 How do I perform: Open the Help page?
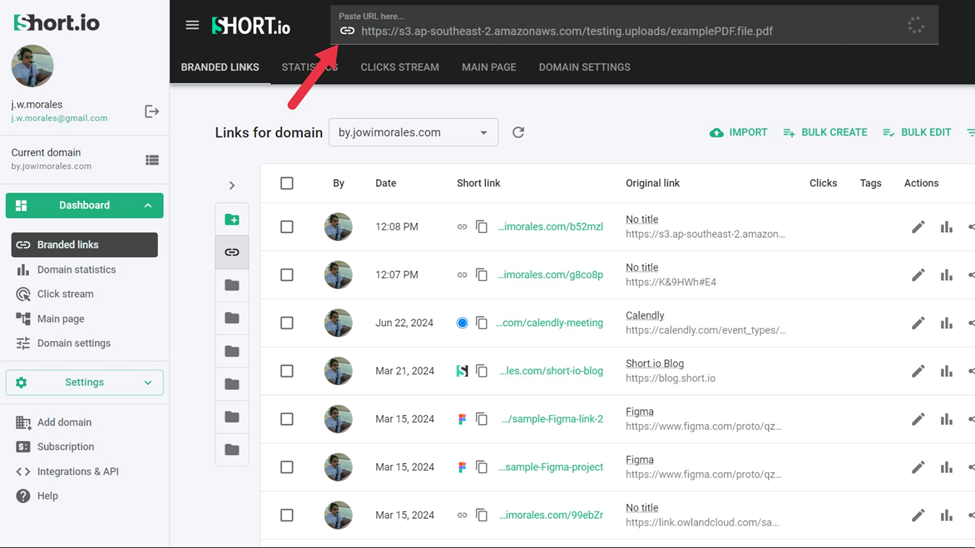(37, 496)
